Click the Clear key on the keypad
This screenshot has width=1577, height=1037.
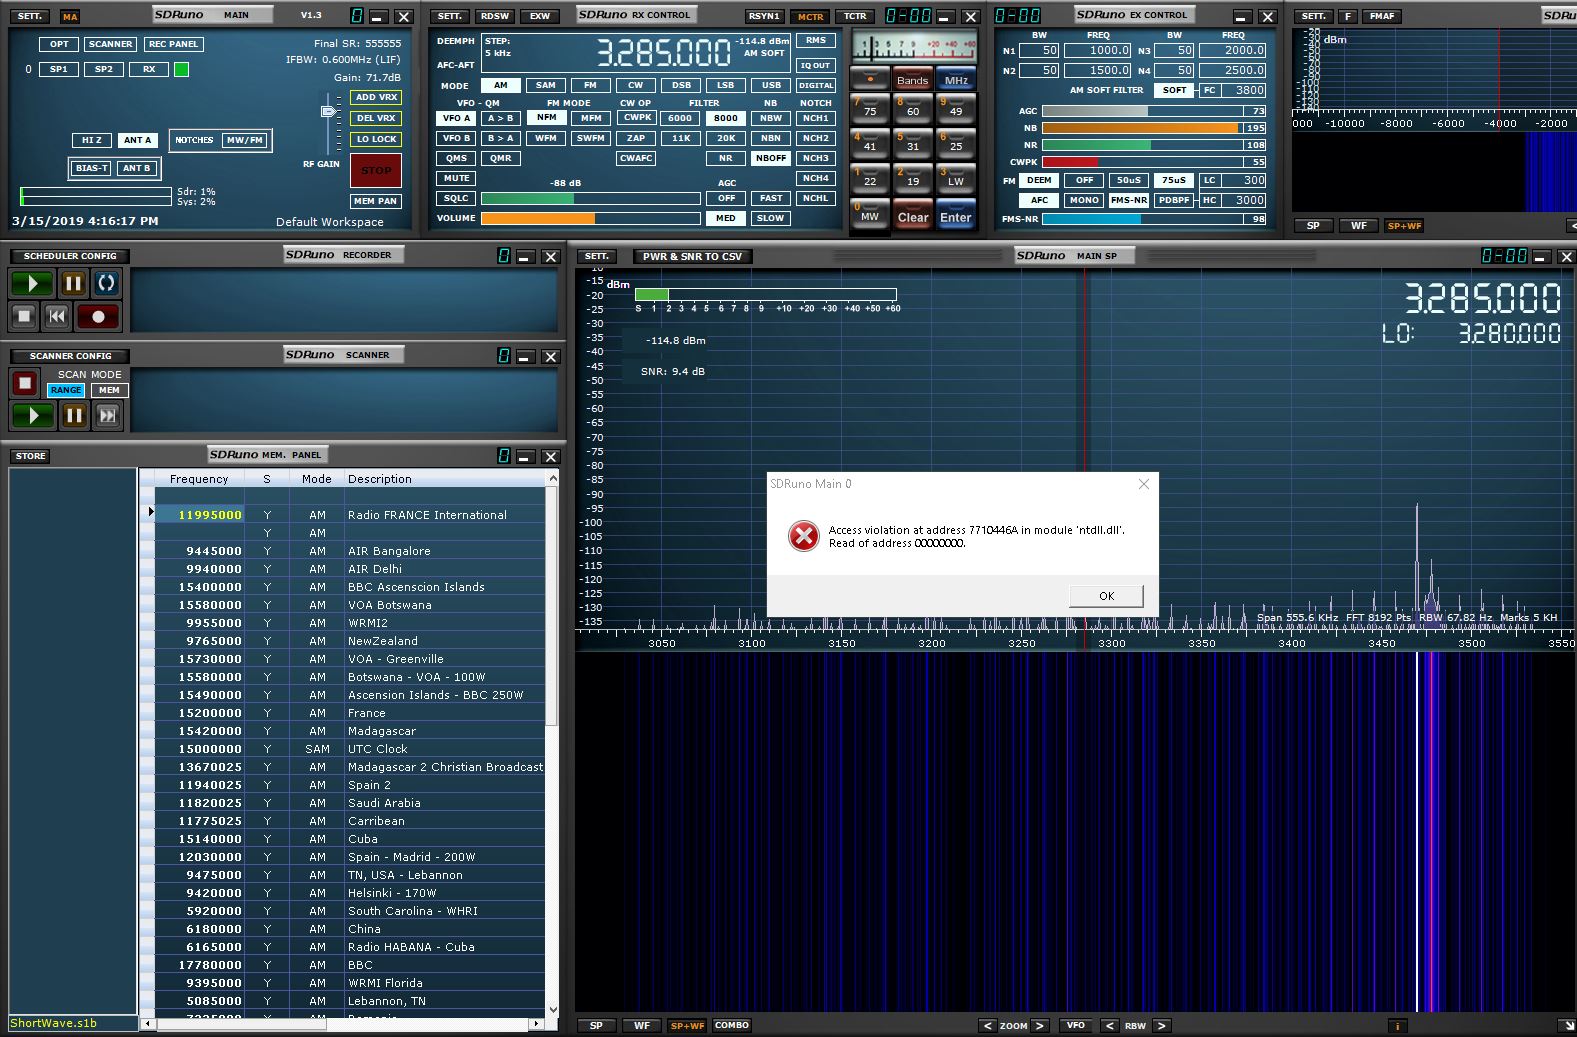coord(912,214)
